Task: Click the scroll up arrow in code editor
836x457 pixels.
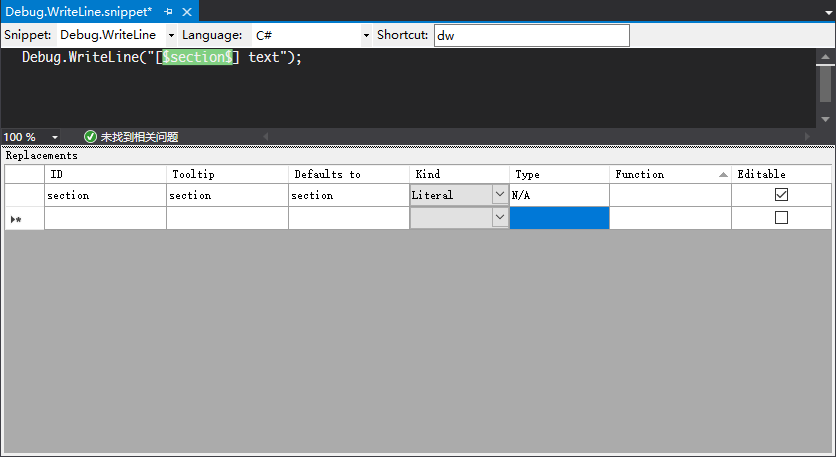Action: 825,58
